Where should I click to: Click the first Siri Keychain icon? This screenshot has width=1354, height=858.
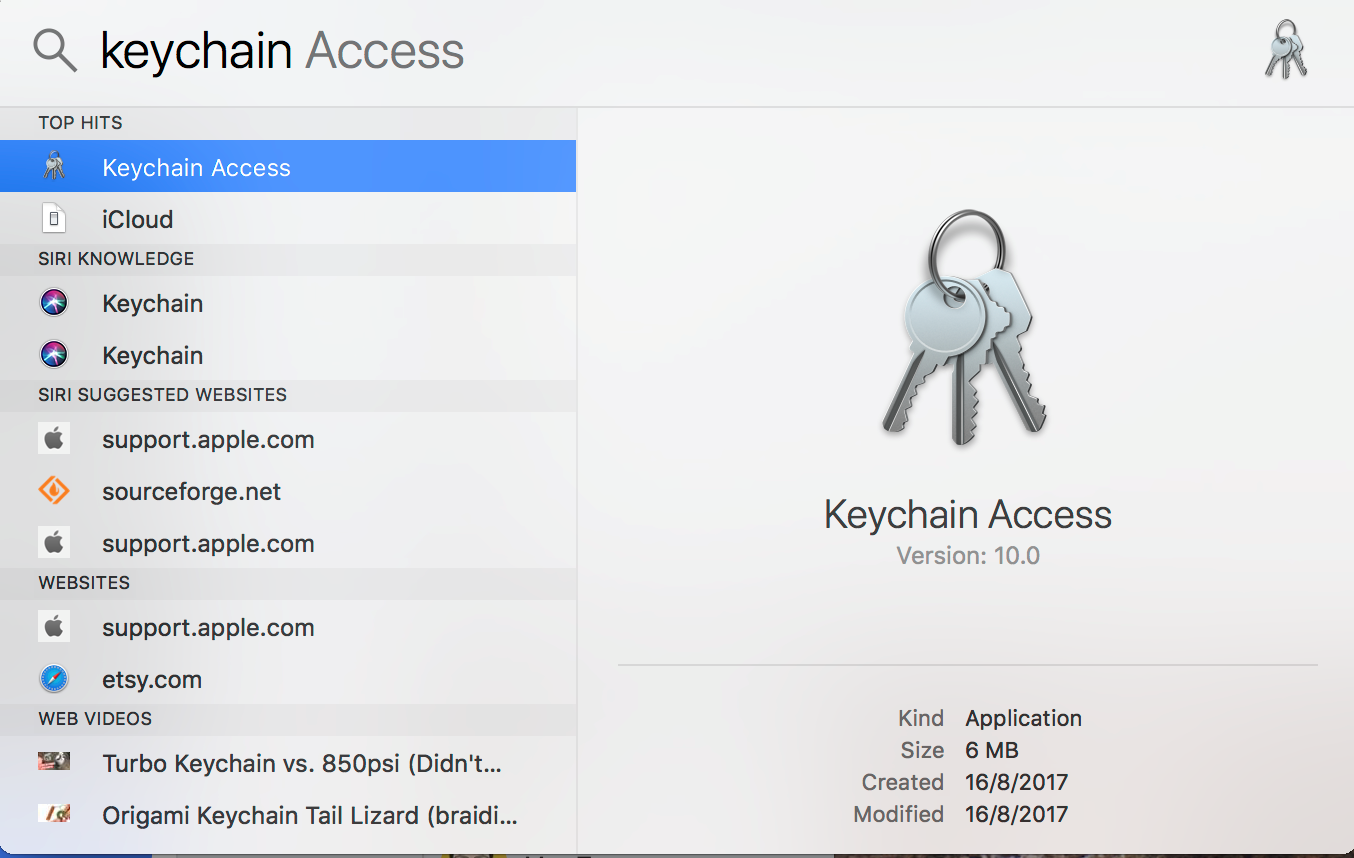pos(54,303)
